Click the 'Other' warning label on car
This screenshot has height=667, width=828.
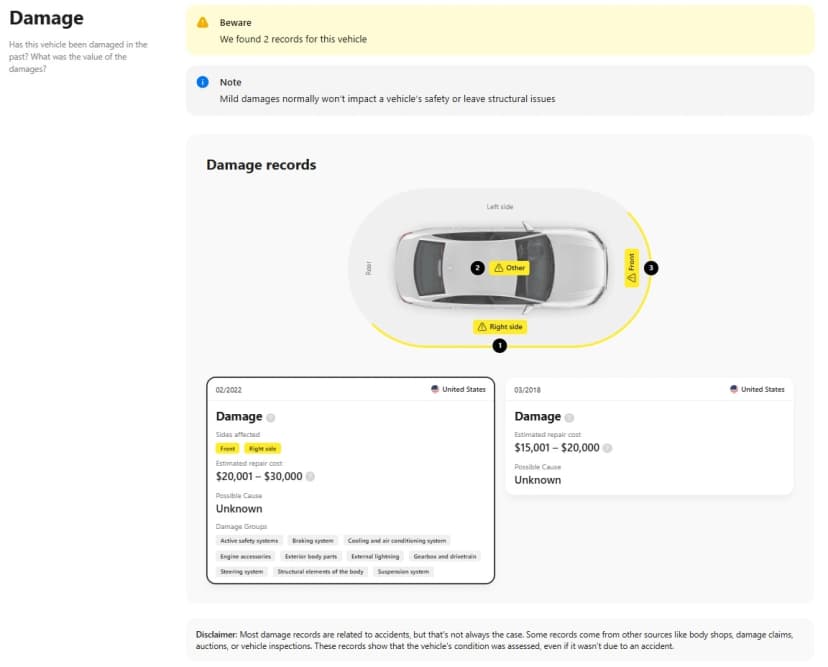509,268
